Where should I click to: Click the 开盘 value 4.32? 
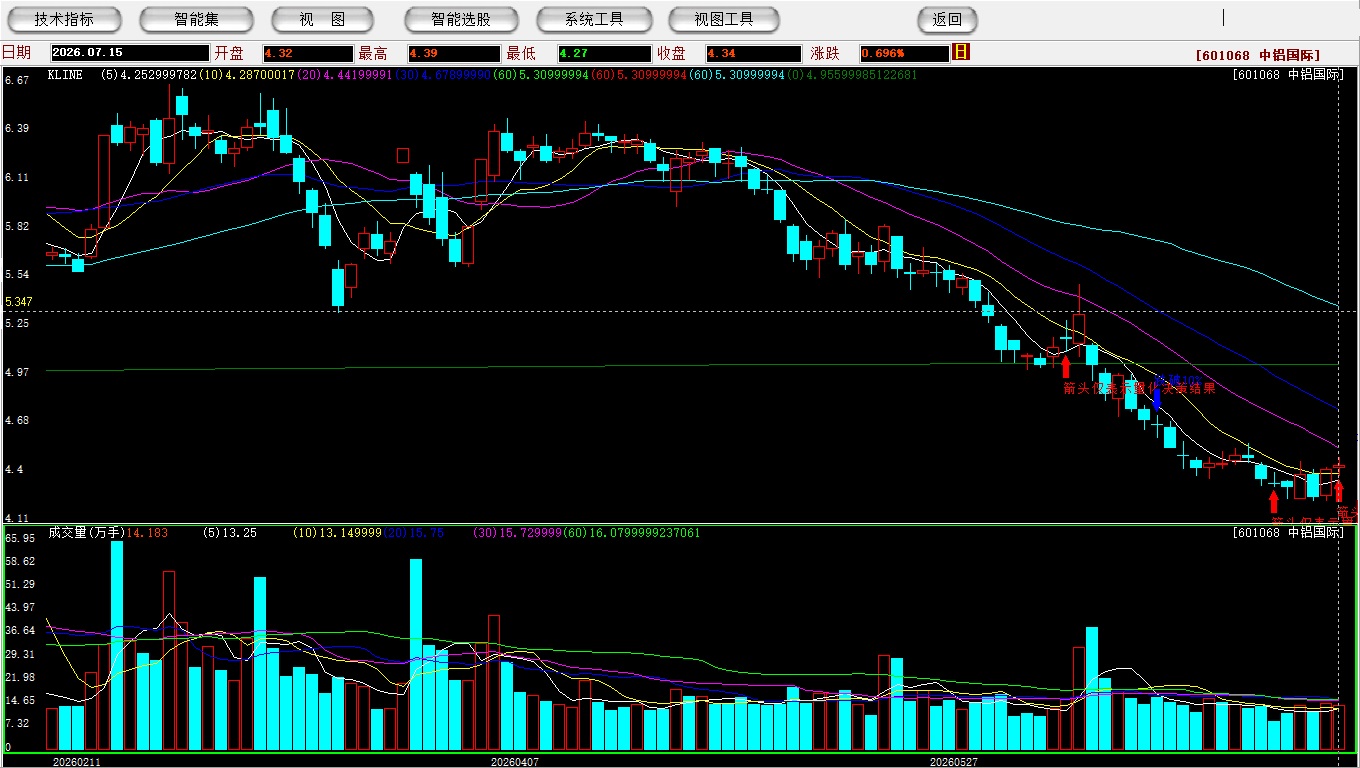tap(308, 53)
